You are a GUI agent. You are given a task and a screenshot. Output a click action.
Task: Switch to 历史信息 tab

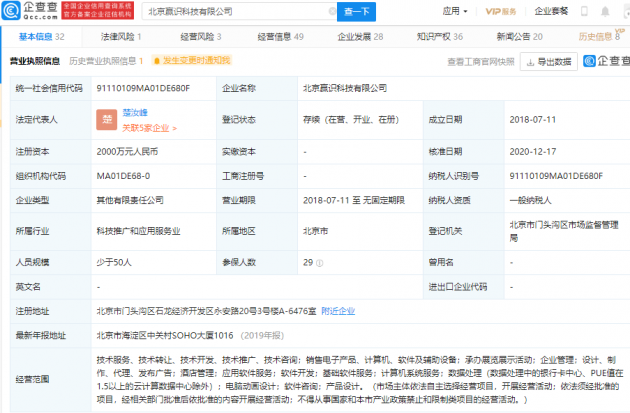[599, 37]
